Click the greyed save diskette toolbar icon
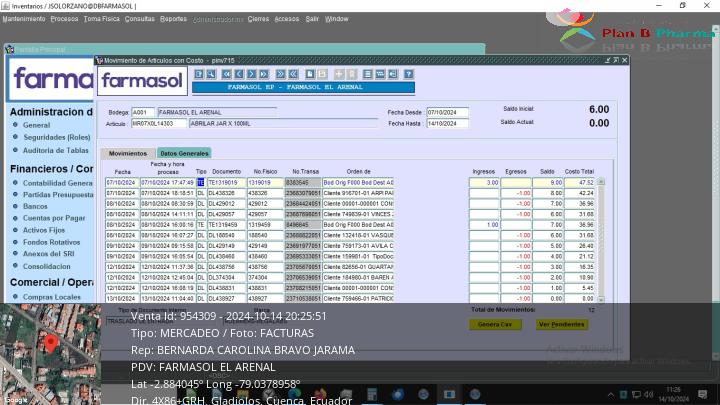720x405 pixels. click(x=322, y=74)
